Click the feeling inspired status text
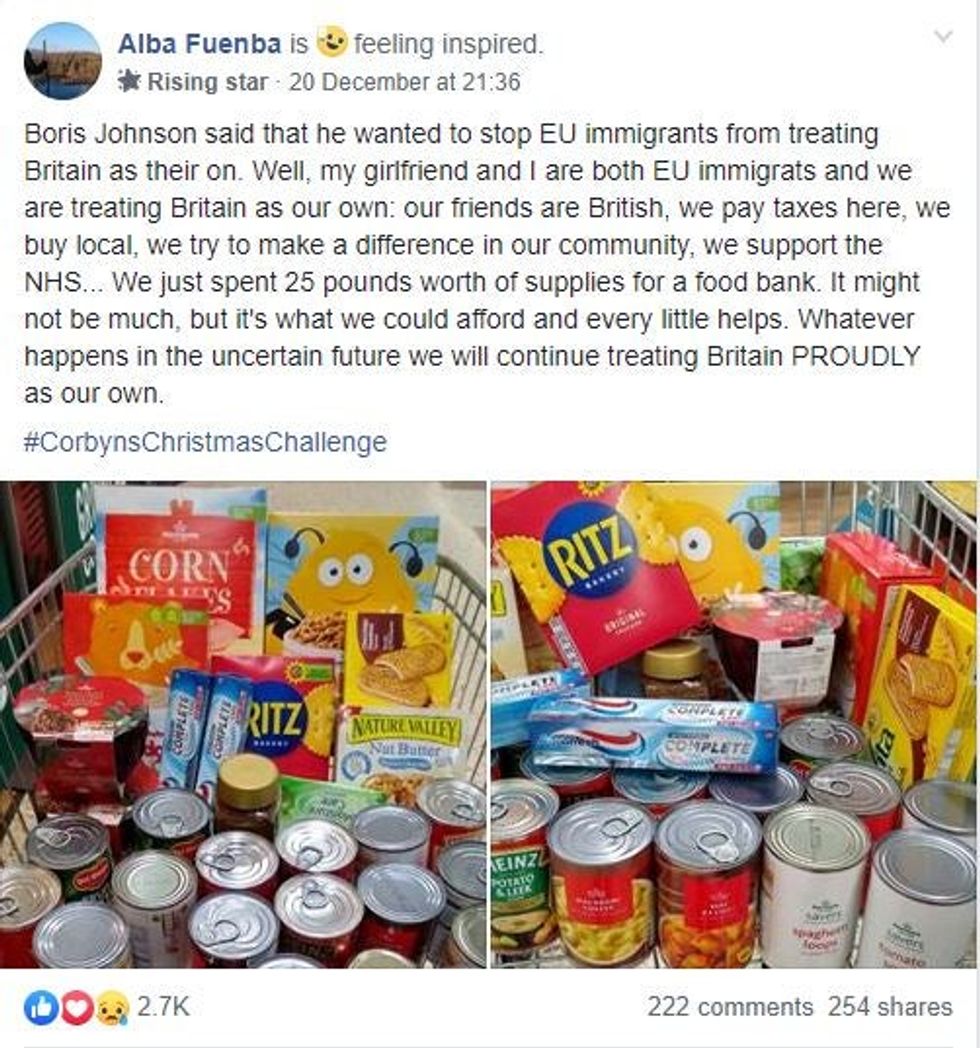Screen dimensions: 980x1048 click(x=449, y=44)
